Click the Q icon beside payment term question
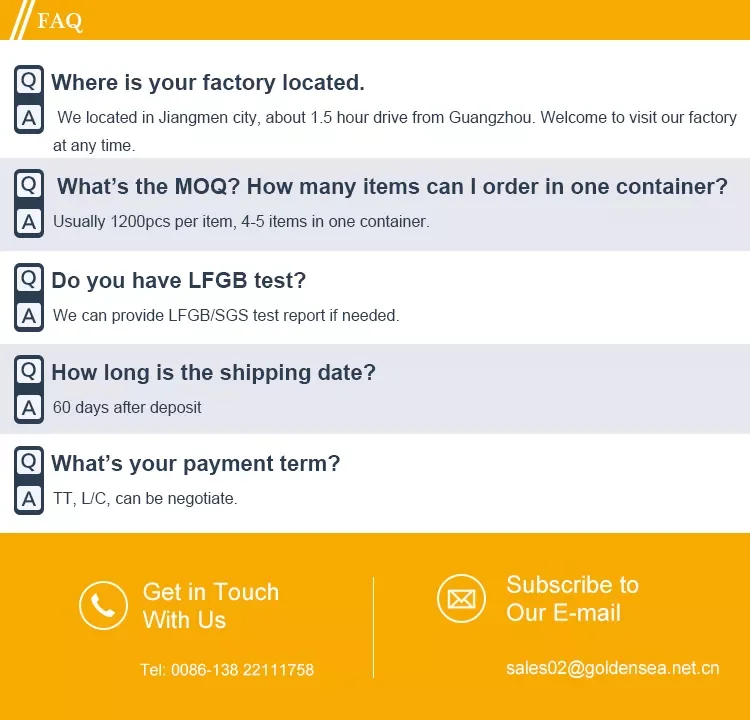This screenshot has width=750, height=720. click(29, 462)
